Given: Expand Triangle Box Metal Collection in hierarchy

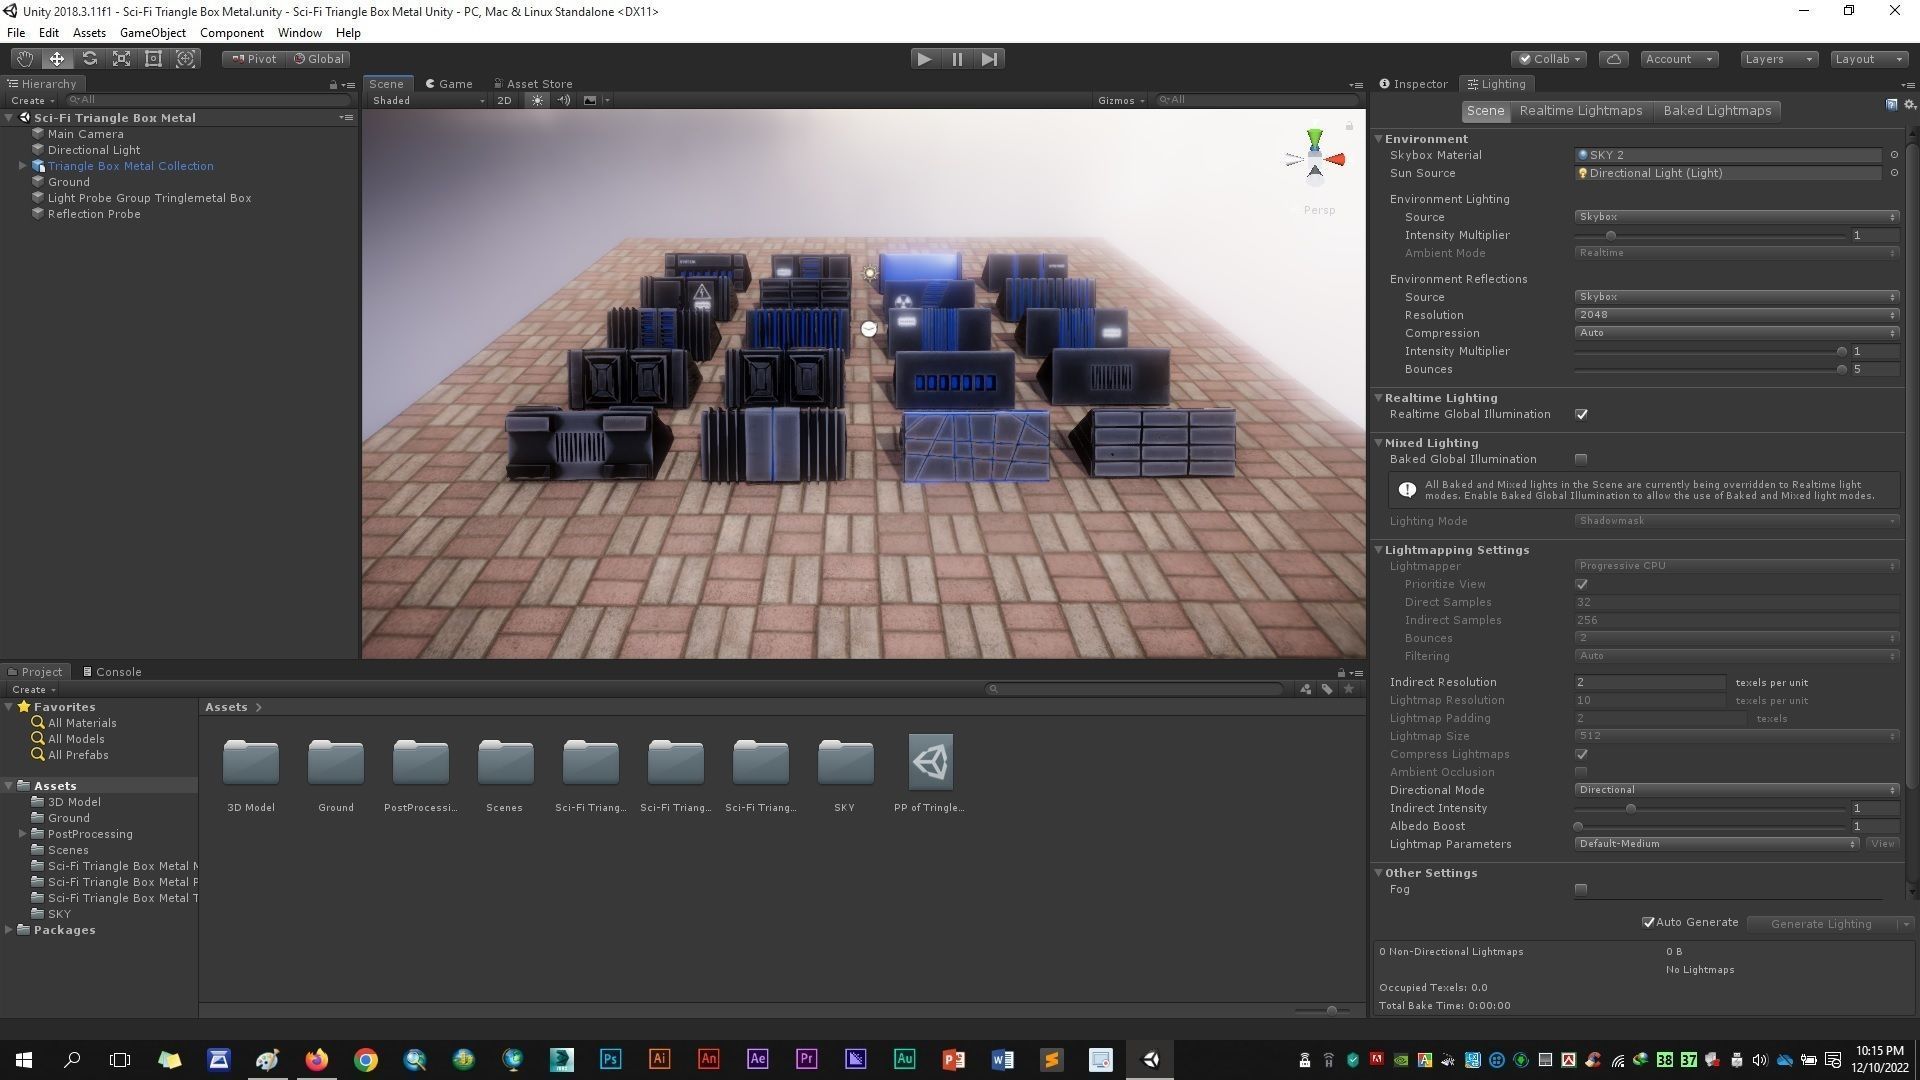Looking at the screenshot, I should 22,166.
